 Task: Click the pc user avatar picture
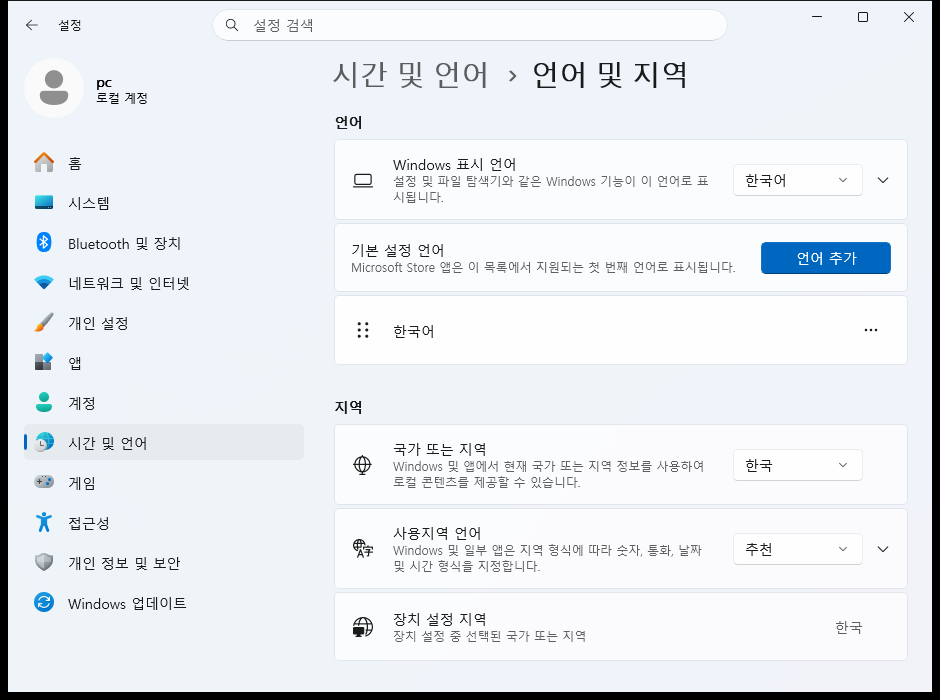point(54,88)
